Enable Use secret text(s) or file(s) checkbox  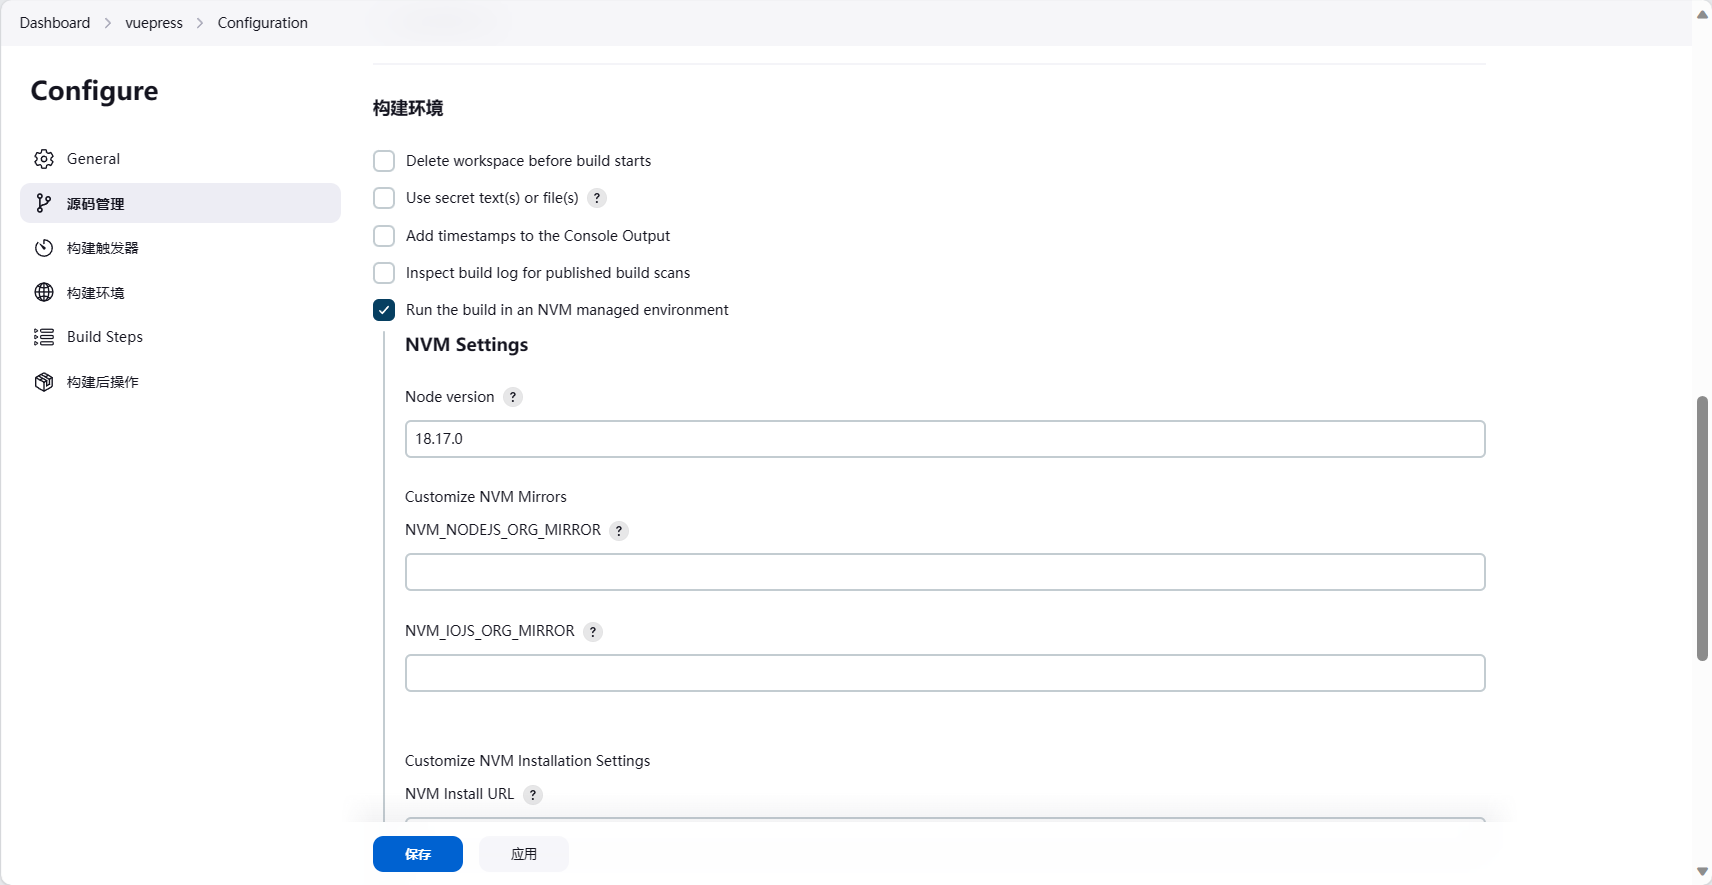click(384, 198)
